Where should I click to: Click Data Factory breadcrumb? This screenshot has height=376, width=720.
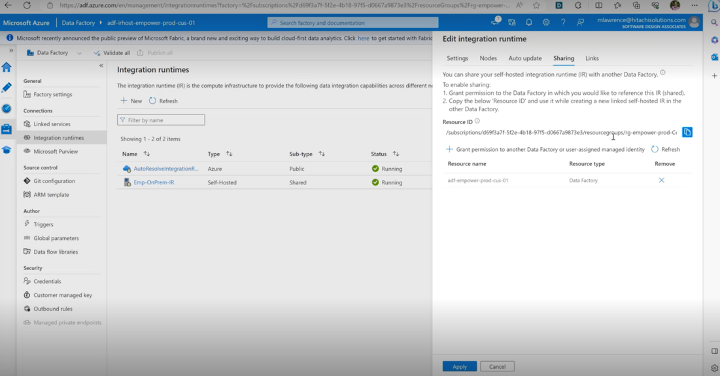(78, 22)
